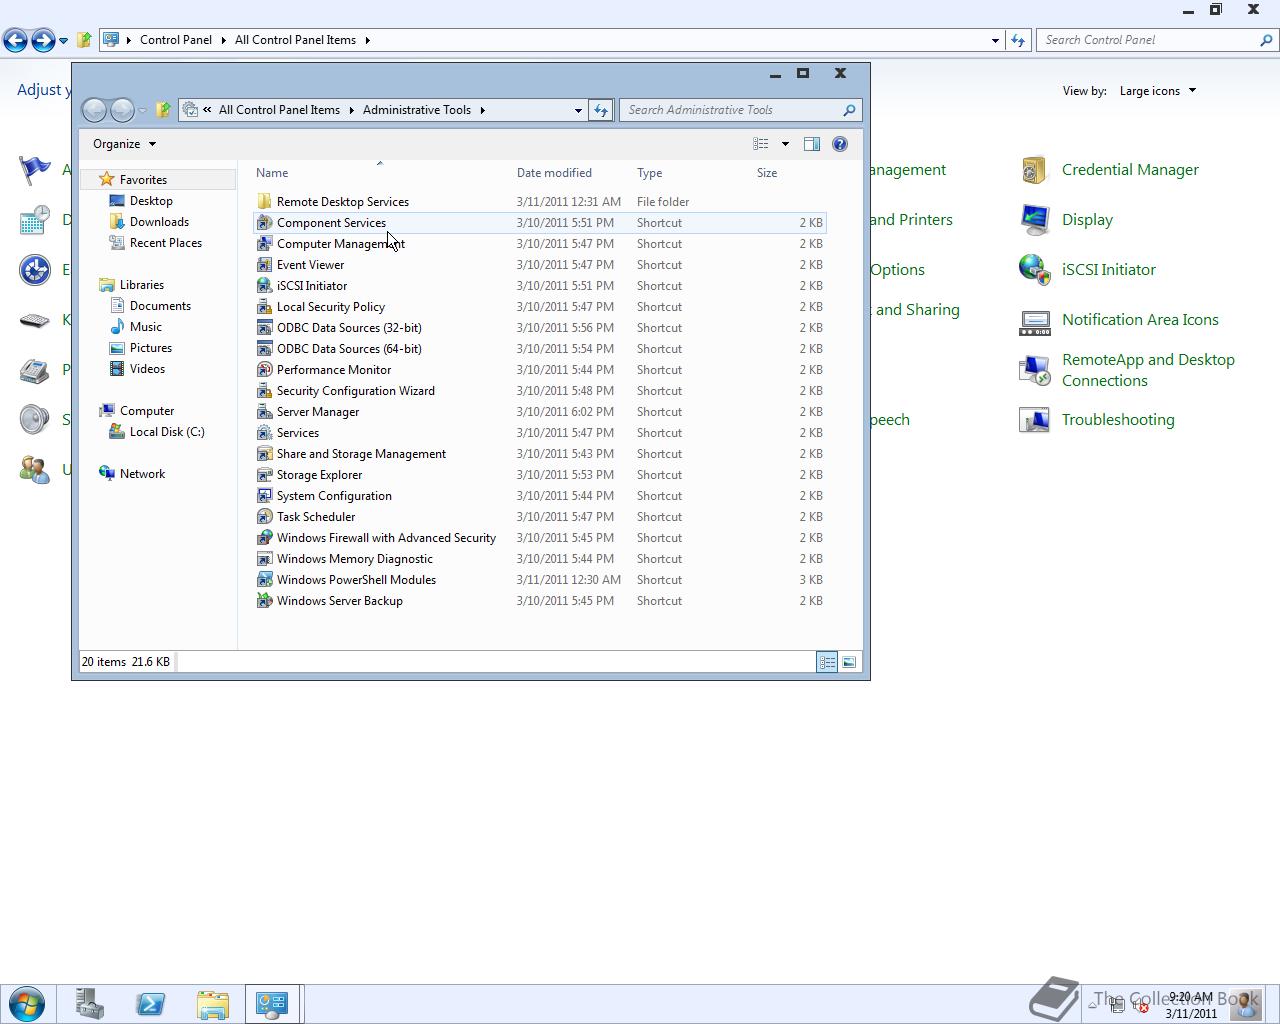Click the Help question mark icon
Viewport: 1280px width, 1024px height.
pos(840,144)
